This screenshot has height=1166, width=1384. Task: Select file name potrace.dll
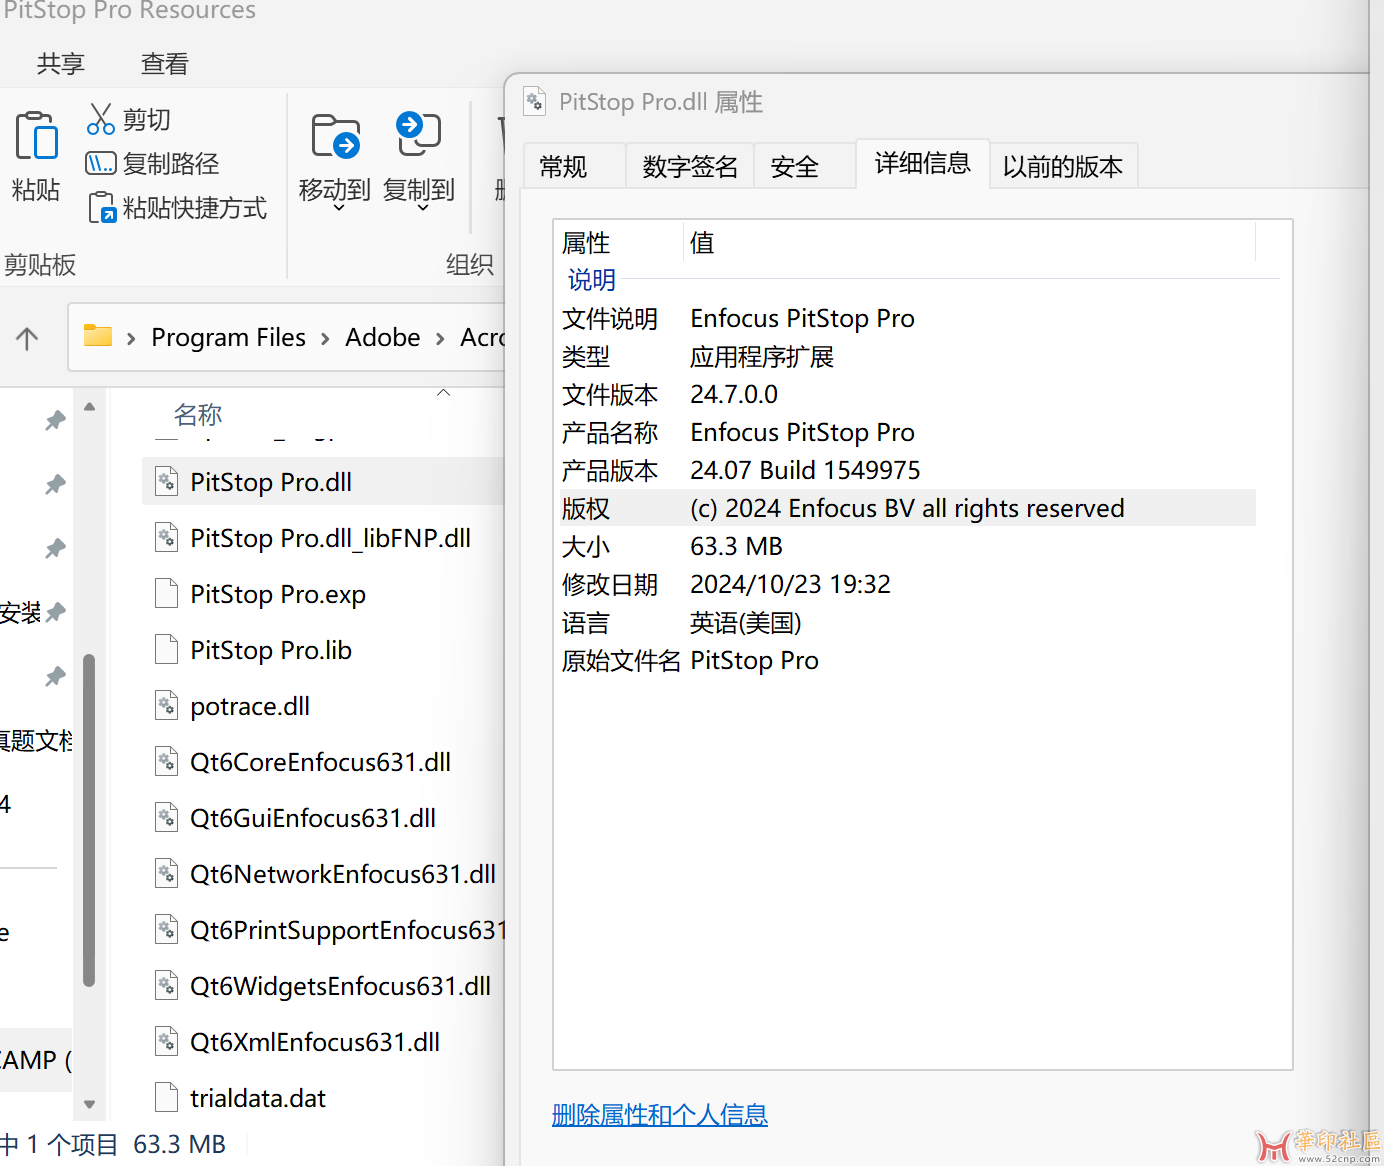point(250,706)
